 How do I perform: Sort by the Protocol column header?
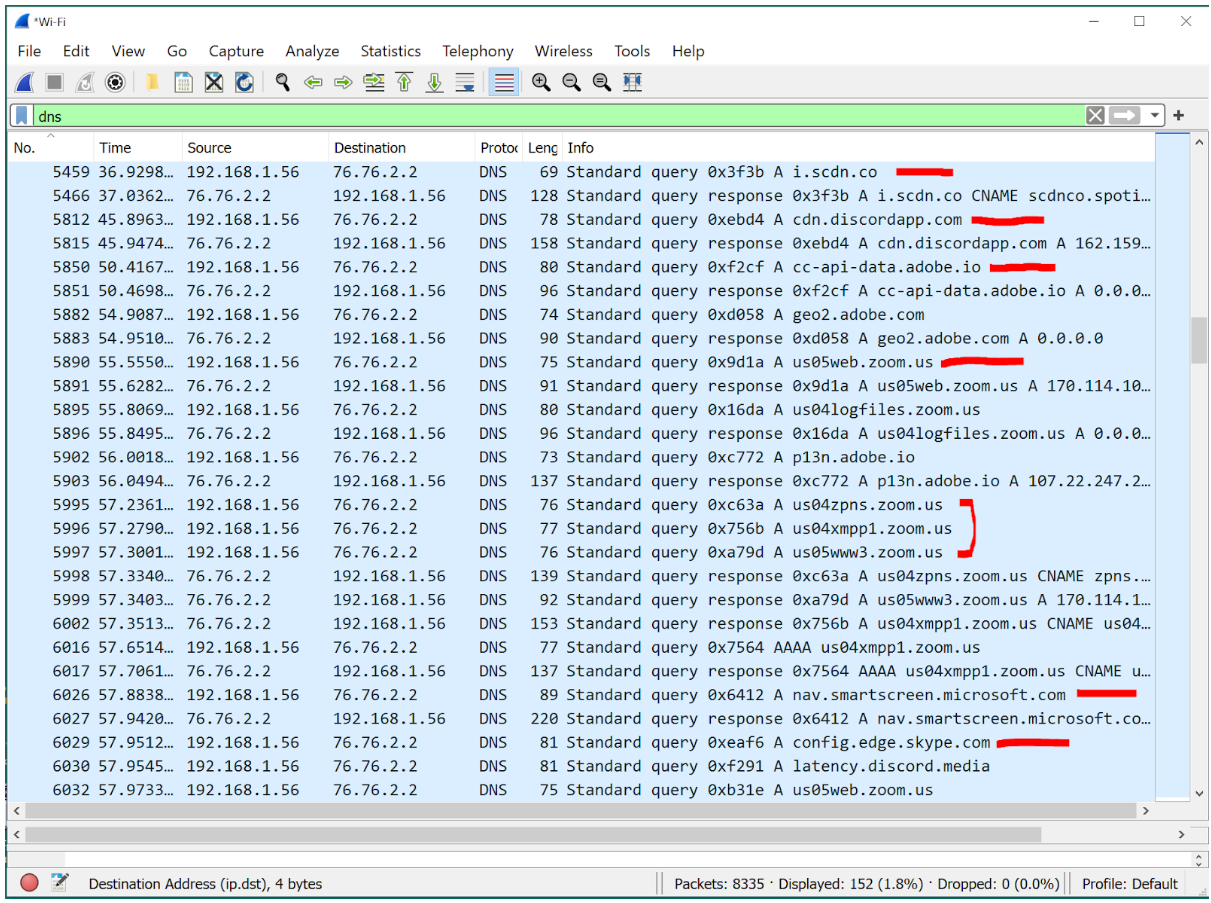pos(499,148)
